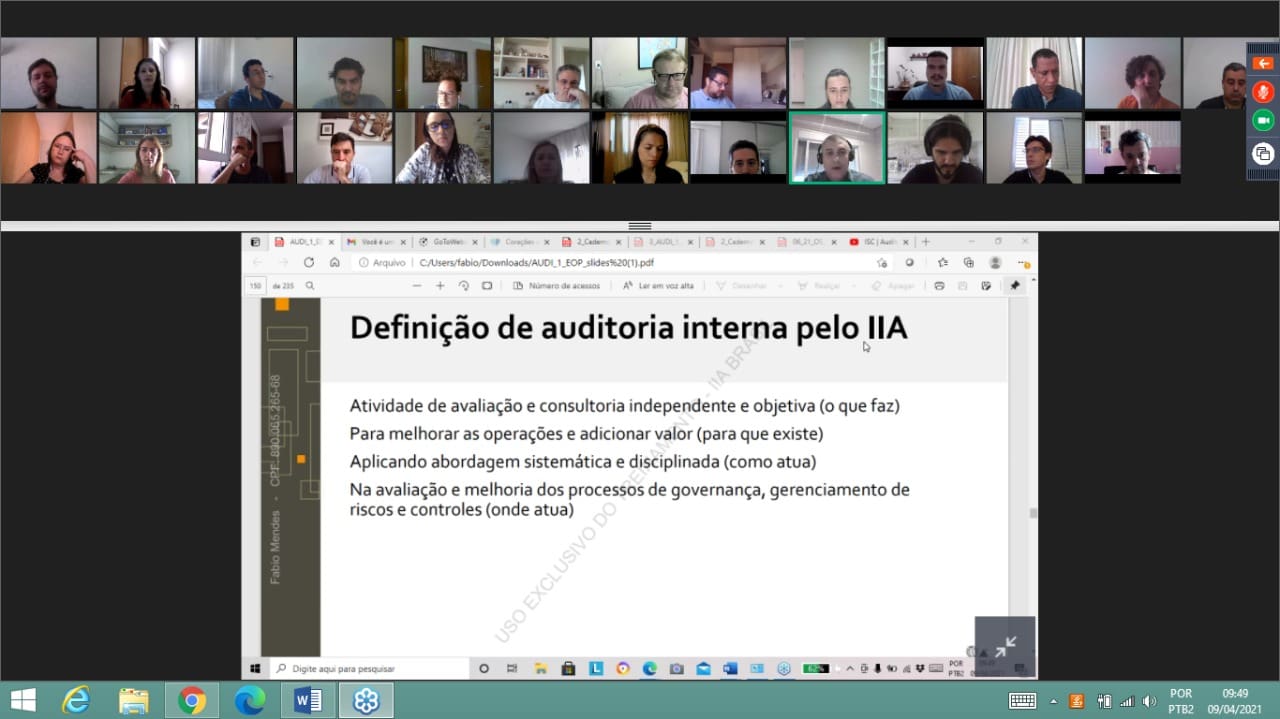Click the GoToMeeting flower icon in taskbar
Screen dimensions: 1280x719
(366, 700)
